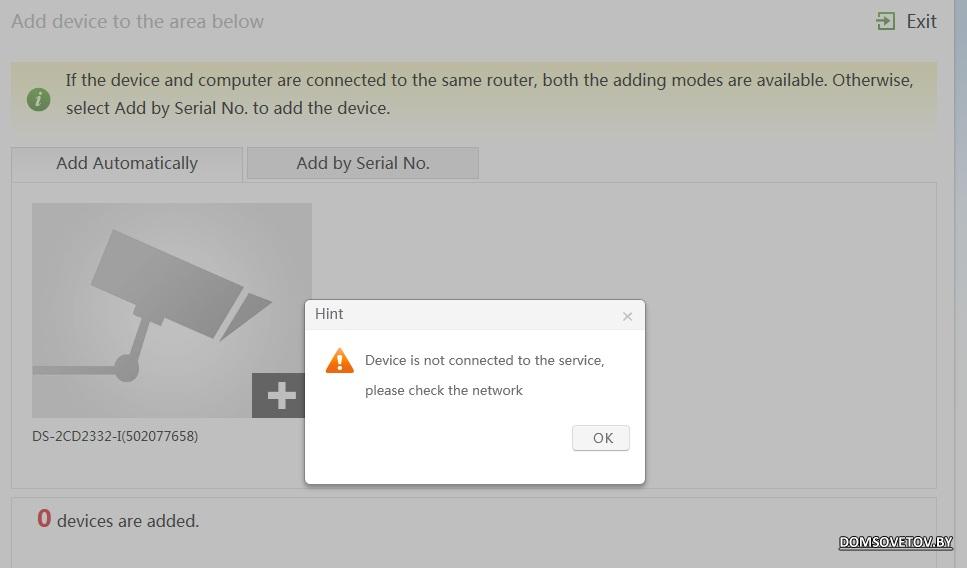Image resolution: width=967 pixels, height=568 pixels.
Task: Click the red zero device counter
Action: point(44,519)
